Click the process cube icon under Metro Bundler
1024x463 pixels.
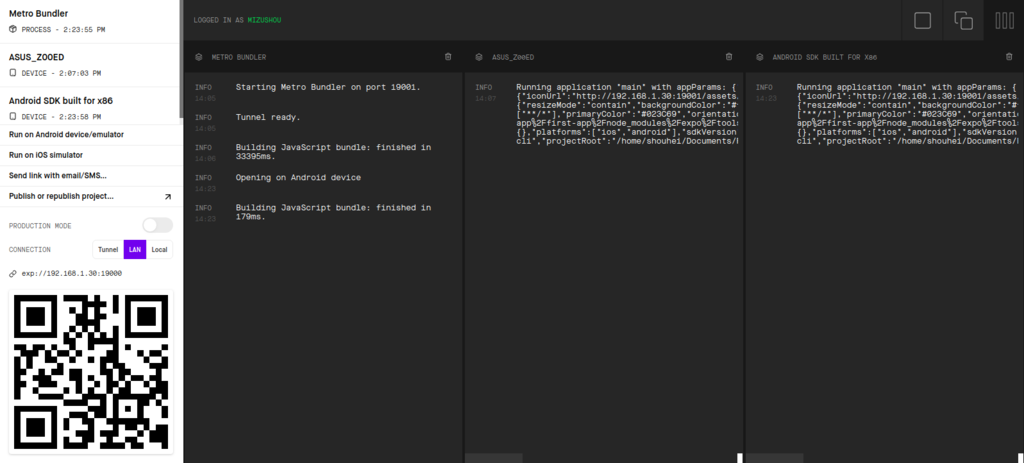tap(12, 29)
